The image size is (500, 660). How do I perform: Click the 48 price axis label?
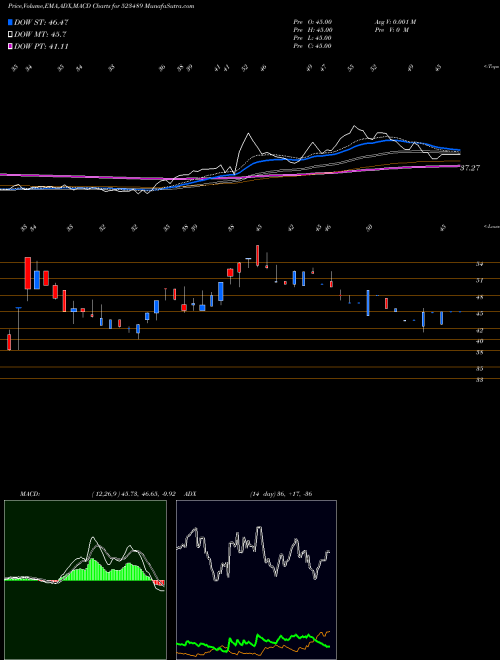coord(479,297)
